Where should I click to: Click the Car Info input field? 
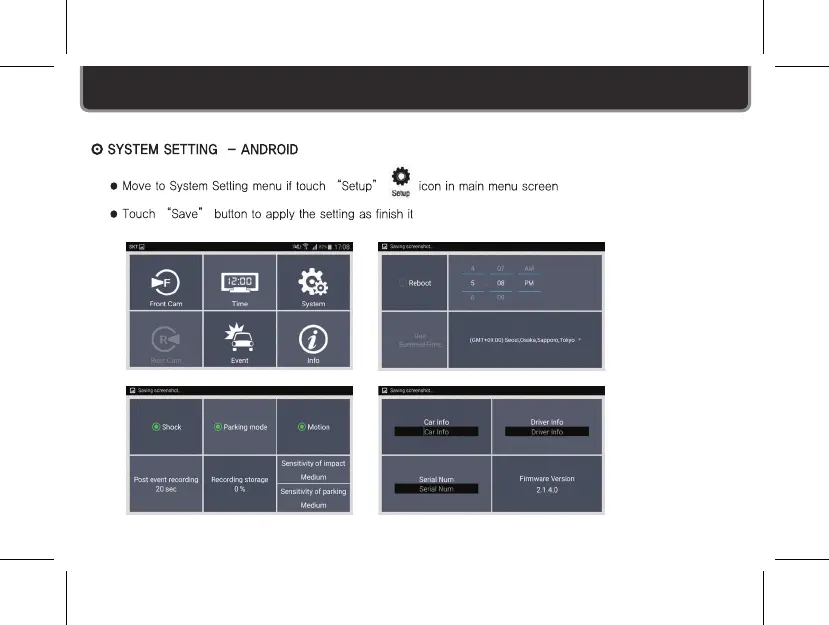436,431
